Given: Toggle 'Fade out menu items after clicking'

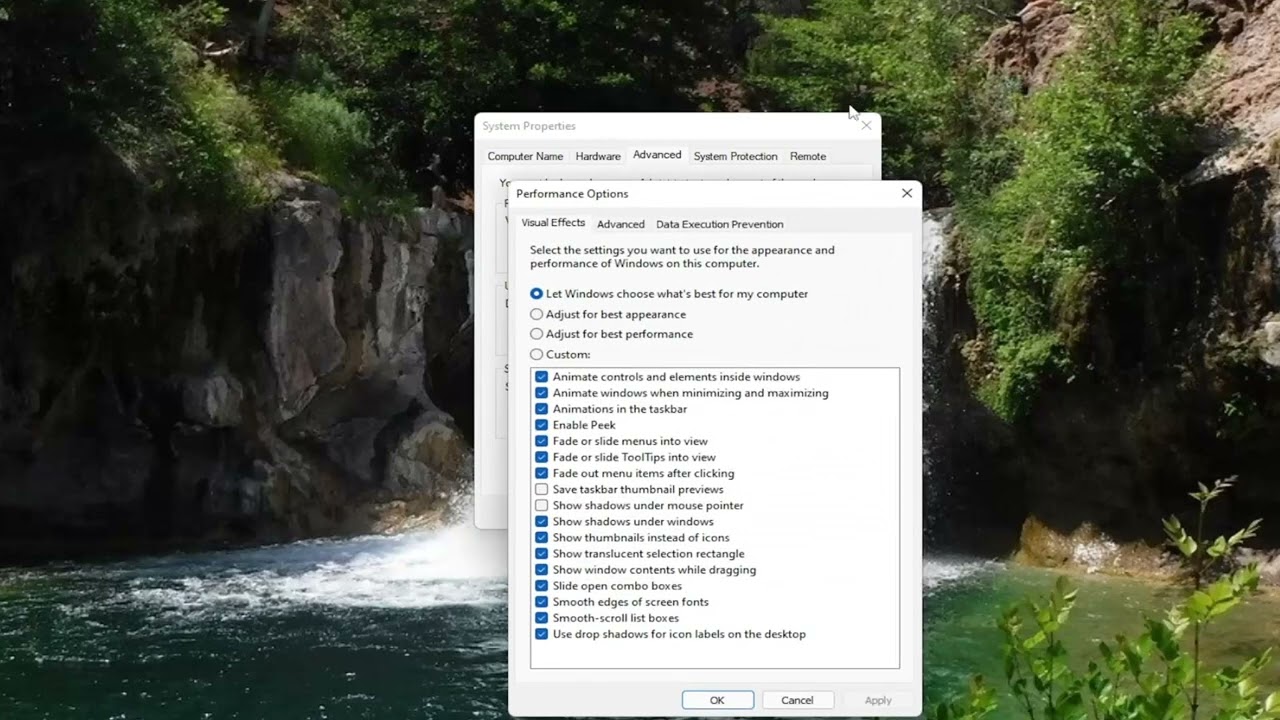Looking at the screenshot, I should tap(542, 473).
